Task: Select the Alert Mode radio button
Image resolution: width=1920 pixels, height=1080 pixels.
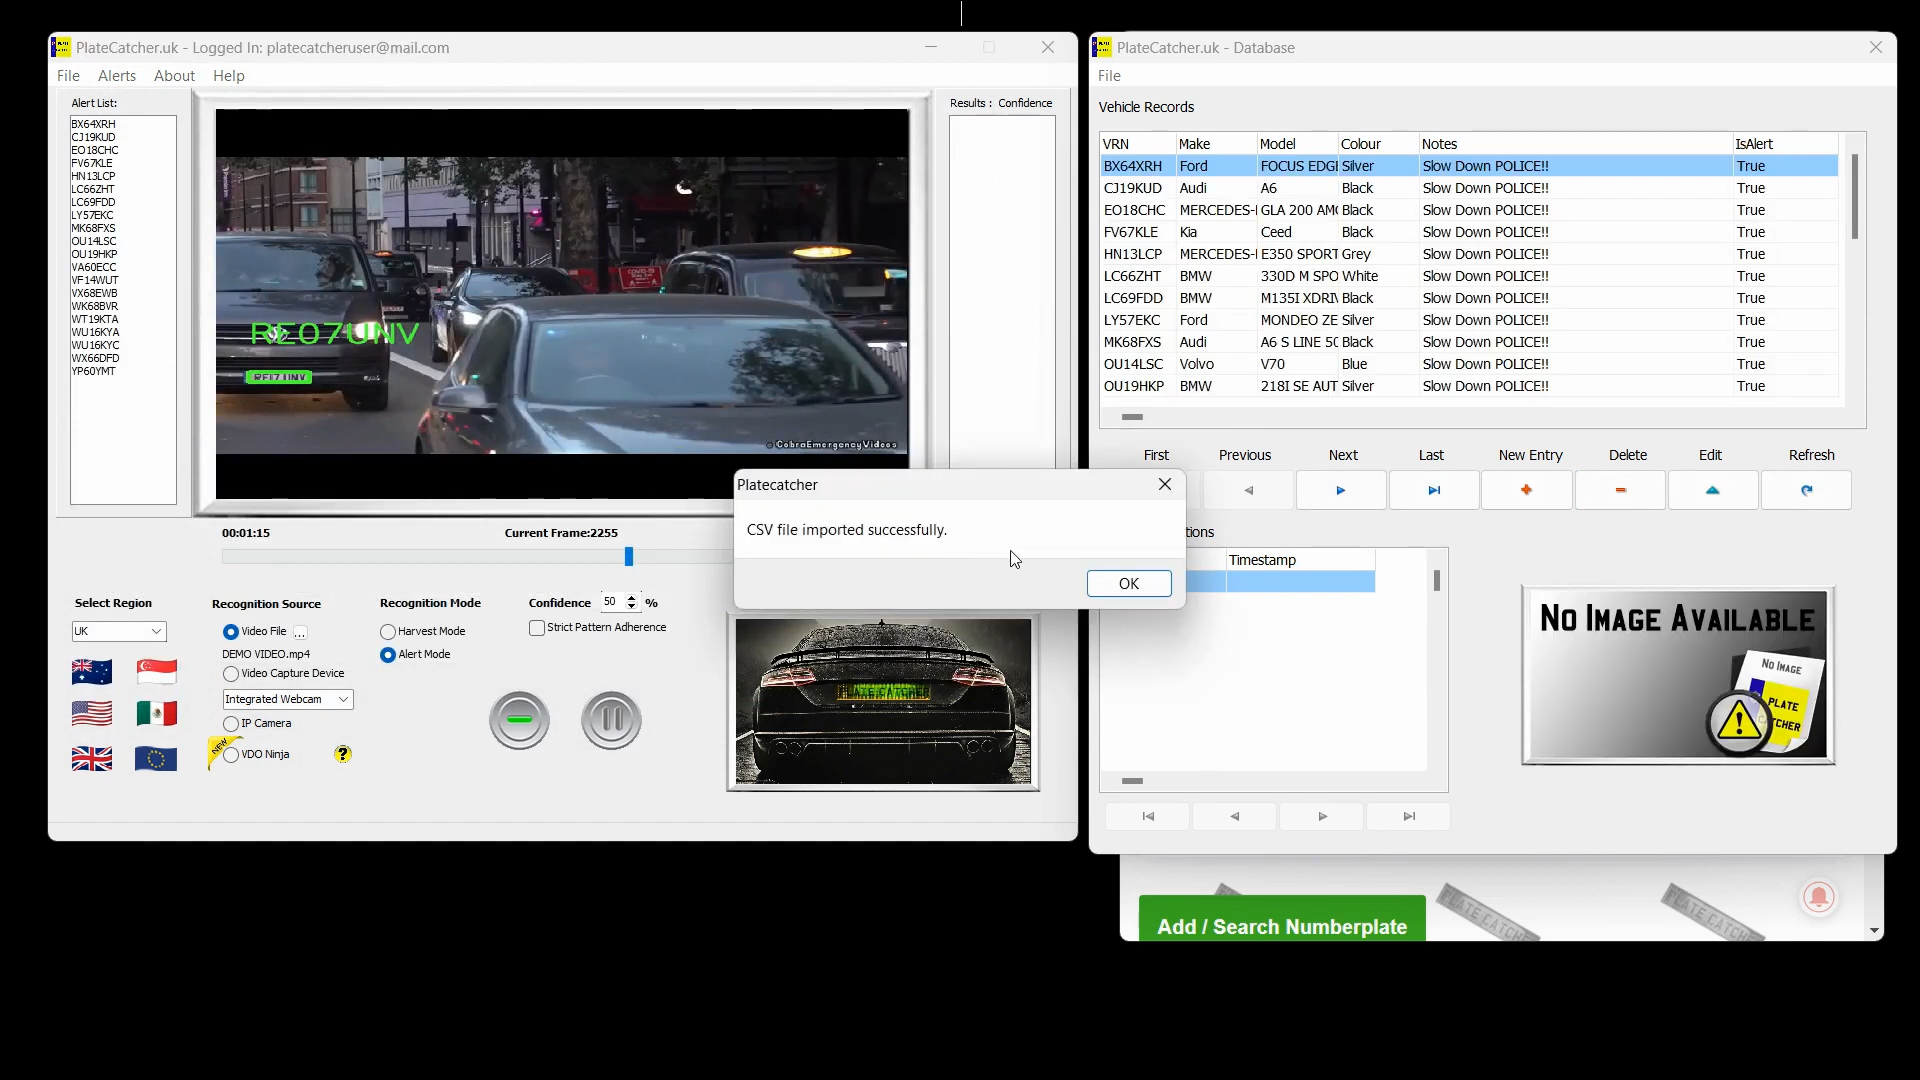Action: (x=388, y=655)
